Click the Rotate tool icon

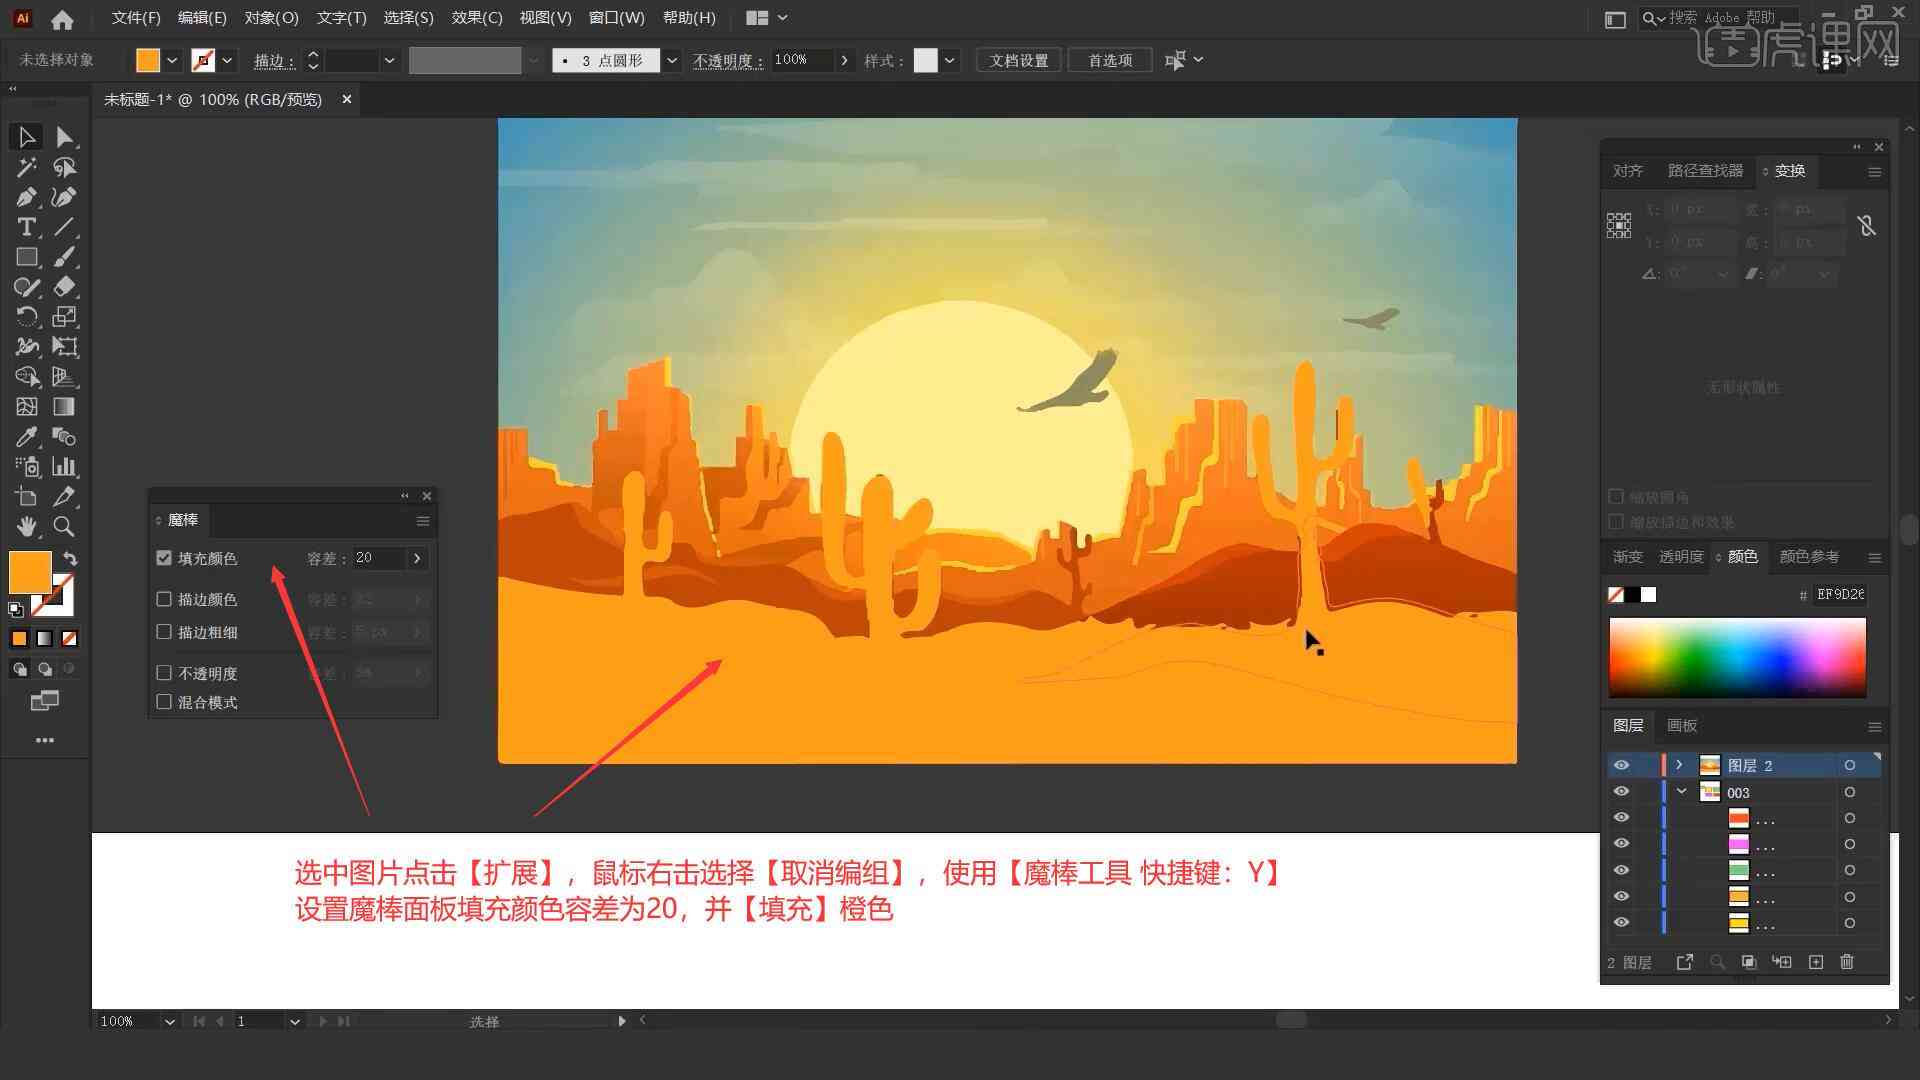(24, 316)
